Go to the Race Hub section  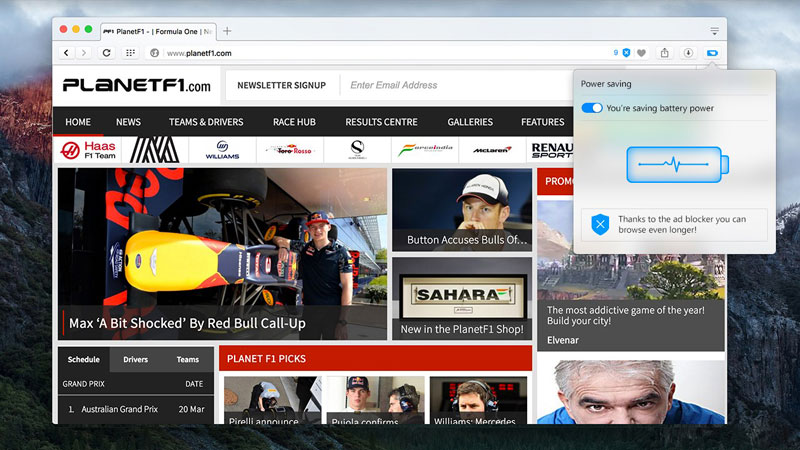pos(294,122)
